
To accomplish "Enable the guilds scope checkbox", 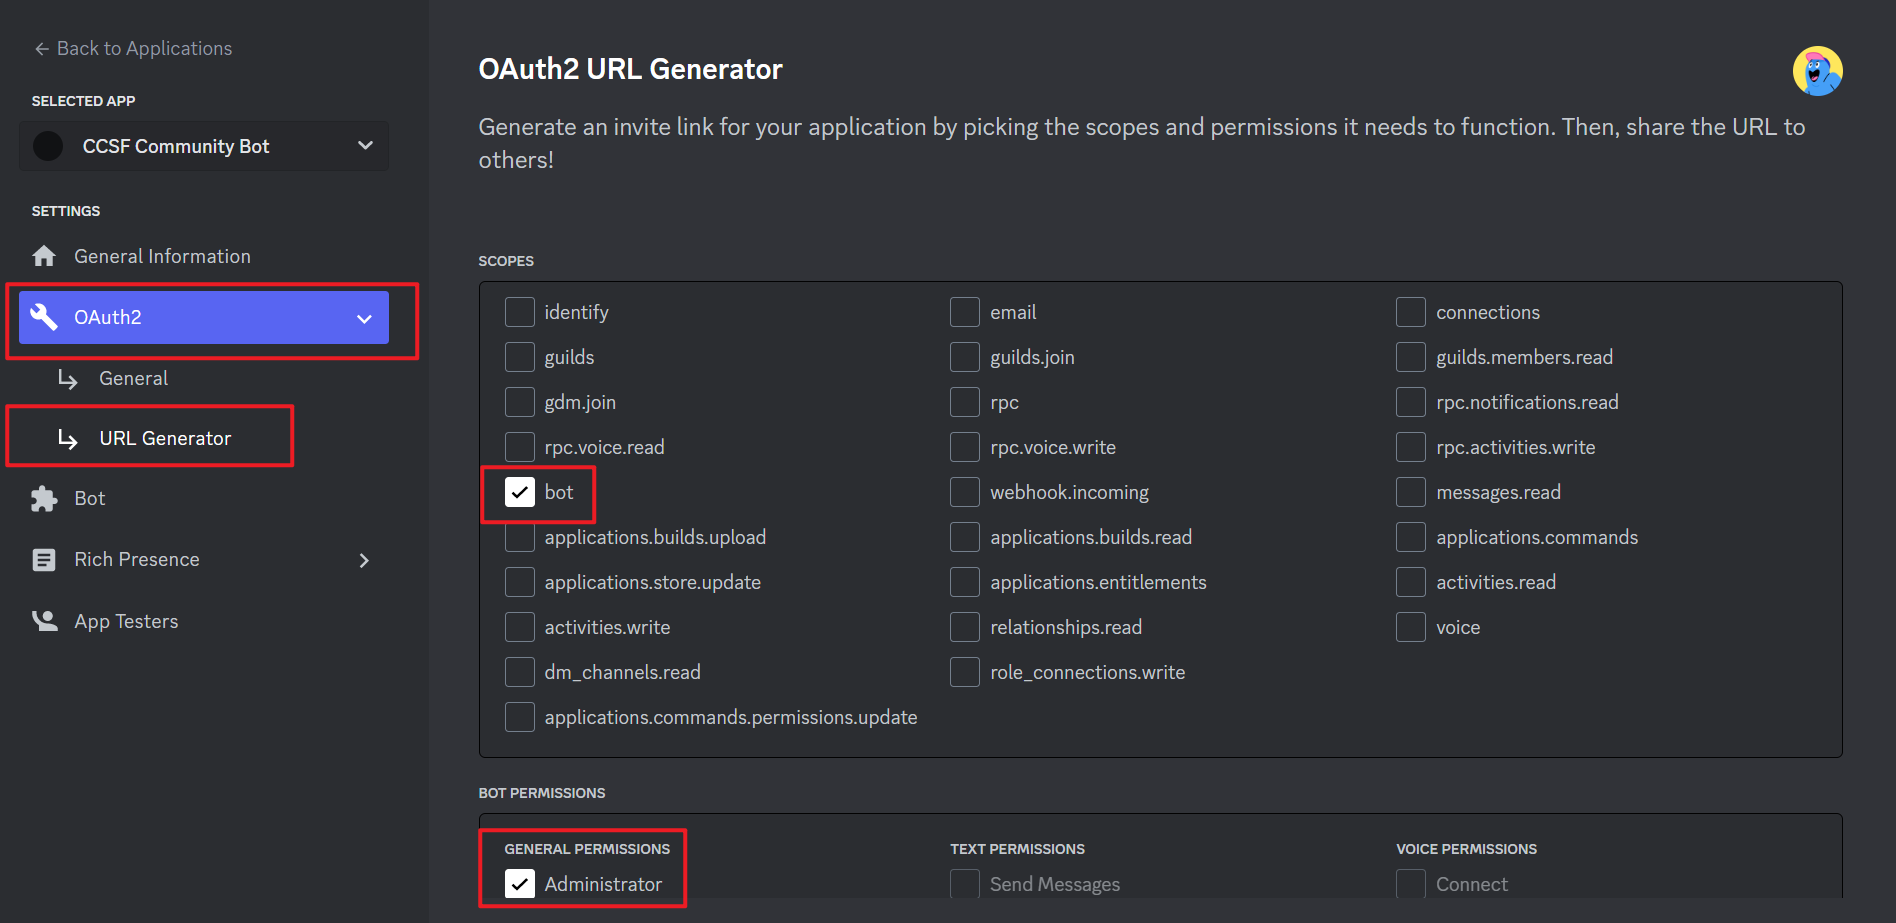I will tap(520, 357).
